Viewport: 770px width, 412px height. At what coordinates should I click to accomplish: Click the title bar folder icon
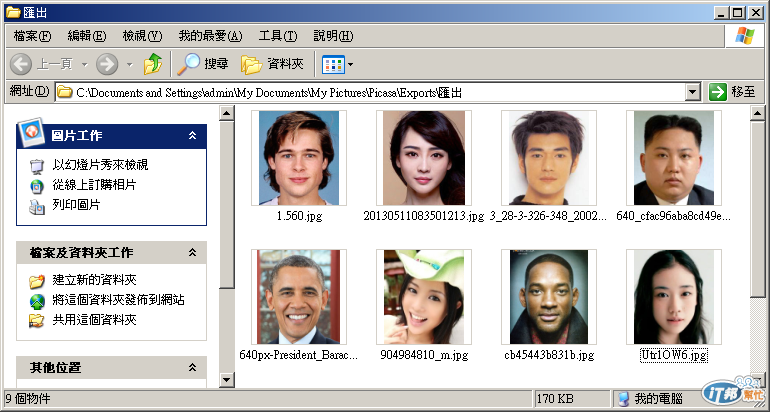[x=13, y=12]
